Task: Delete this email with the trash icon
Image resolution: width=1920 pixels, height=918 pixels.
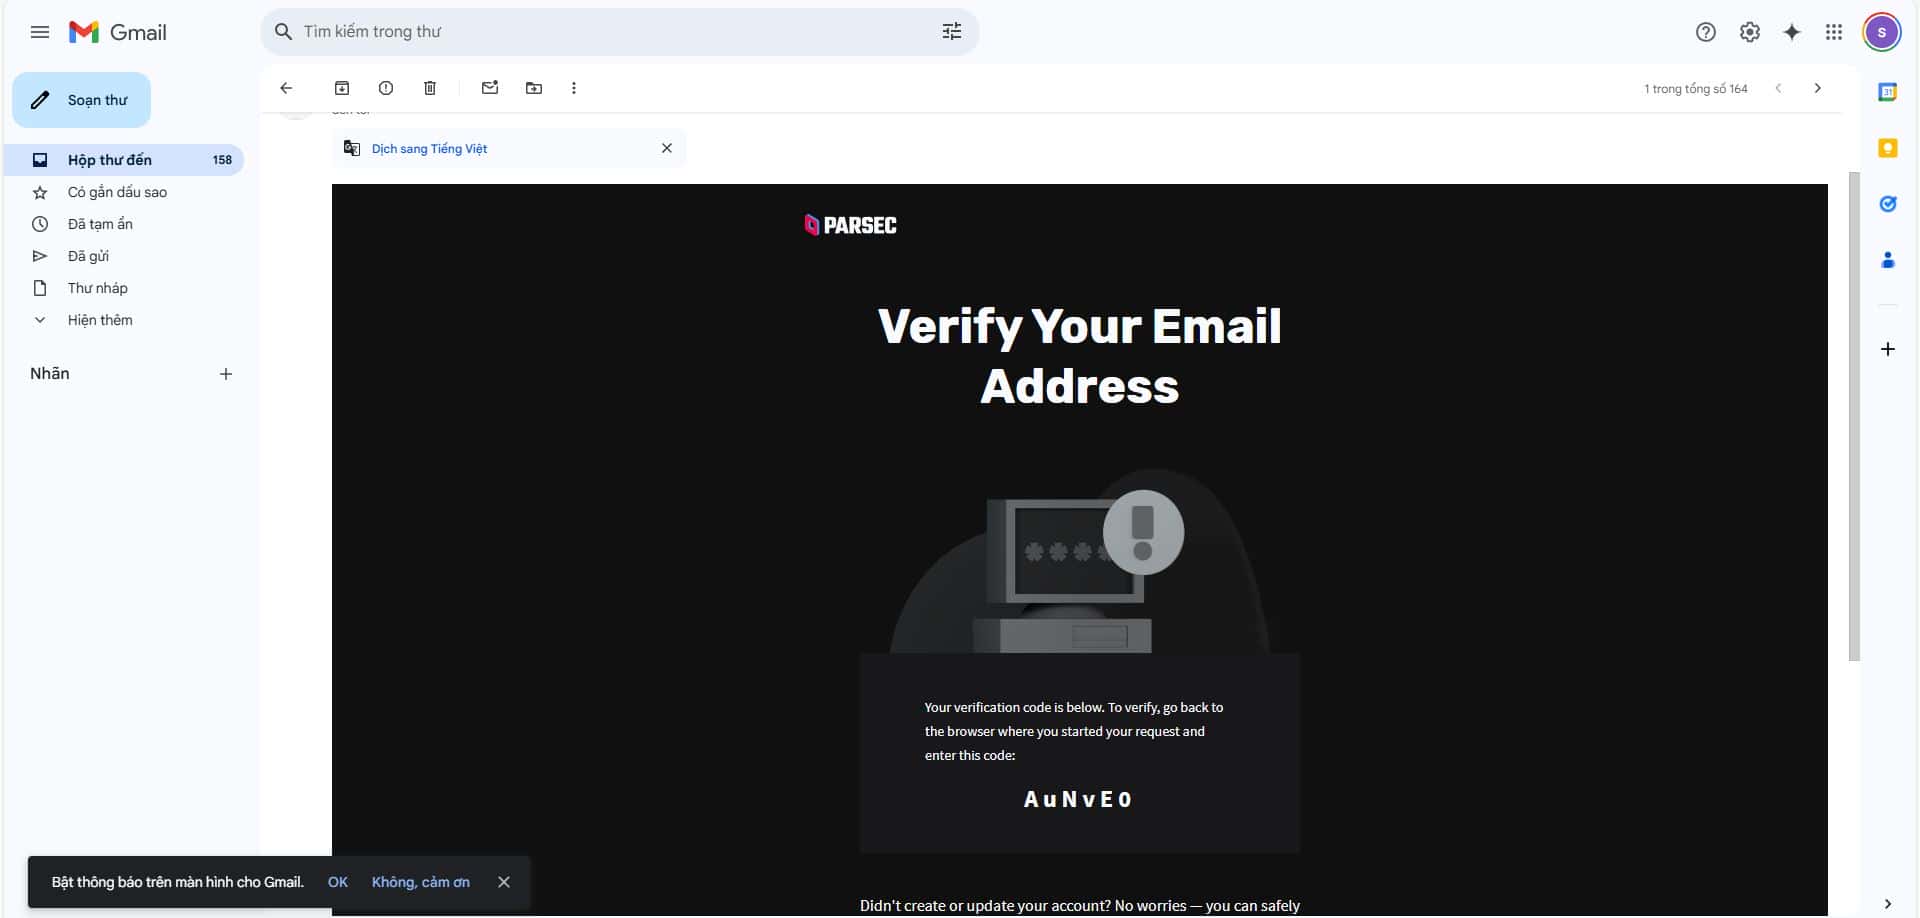Action: click(x=430, y=88)
